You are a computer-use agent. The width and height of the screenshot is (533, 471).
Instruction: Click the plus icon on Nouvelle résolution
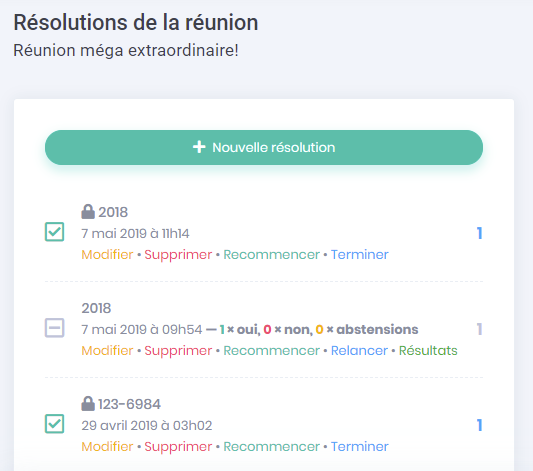click(x=199, y=147)
